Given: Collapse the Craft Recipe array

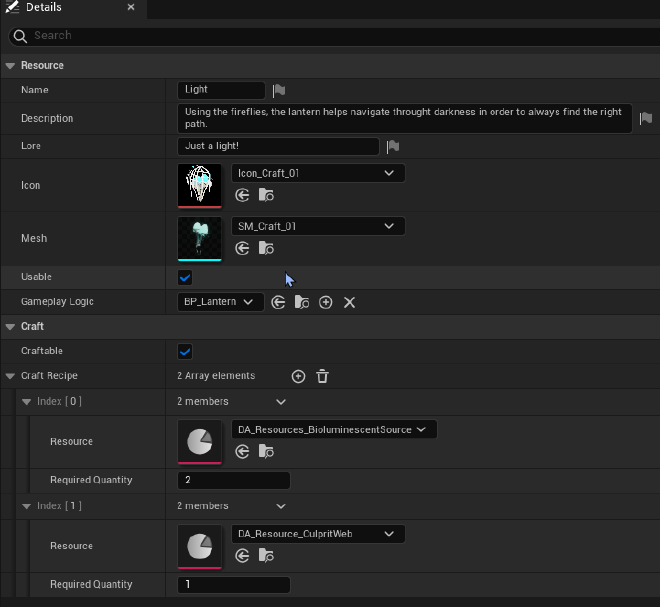Looking at the screenshot, I should coord(10,376).
